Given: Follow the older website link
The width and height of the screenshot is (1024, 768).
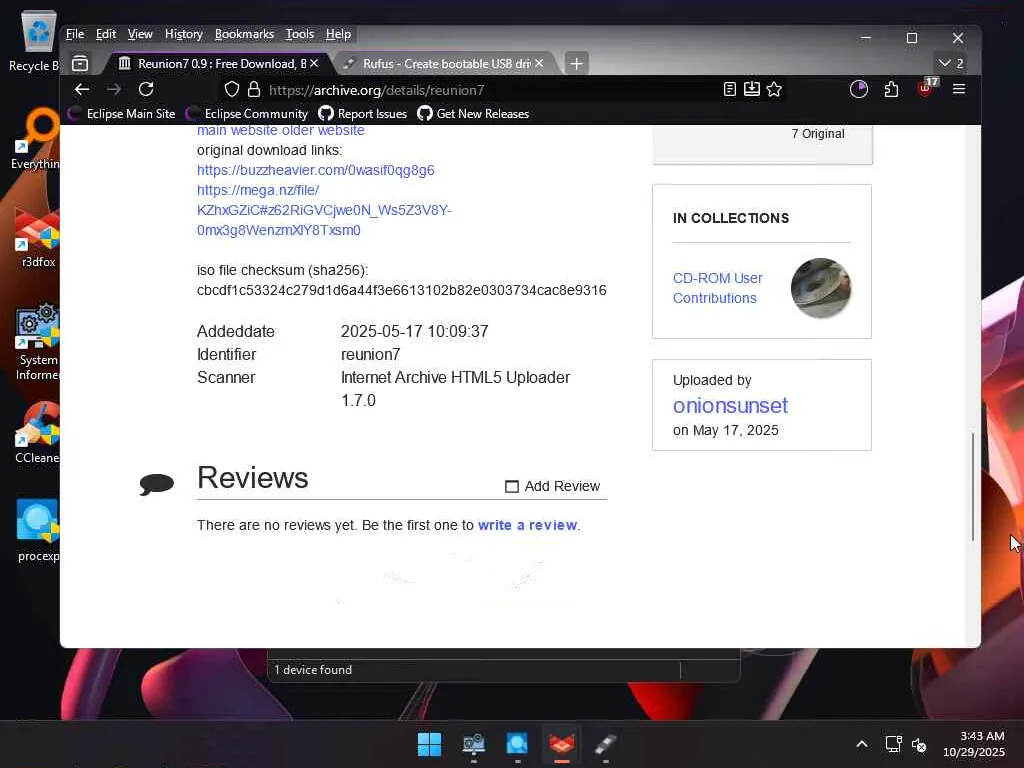Looking at the screenshot, I should tap(323, 130).
